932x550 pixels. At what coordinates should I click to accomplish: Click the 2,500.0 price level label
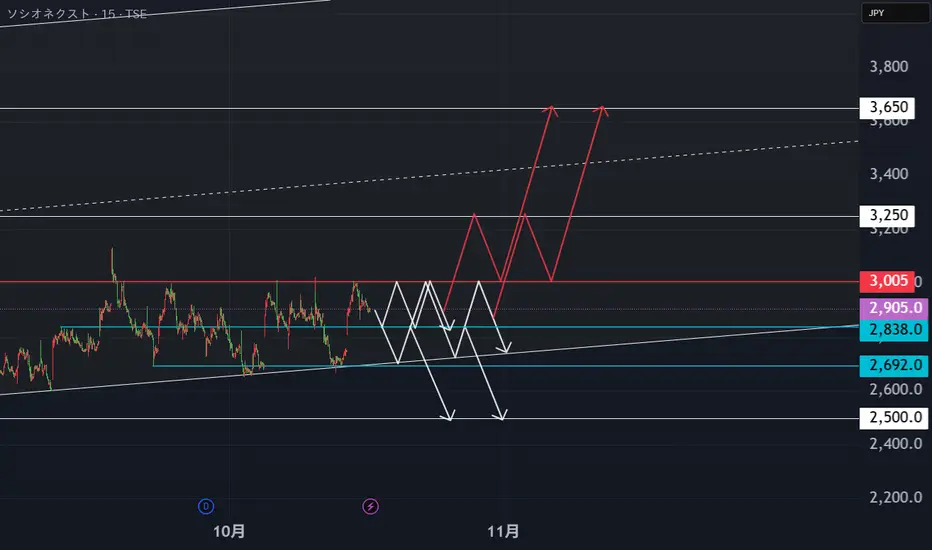pos(894,418)
